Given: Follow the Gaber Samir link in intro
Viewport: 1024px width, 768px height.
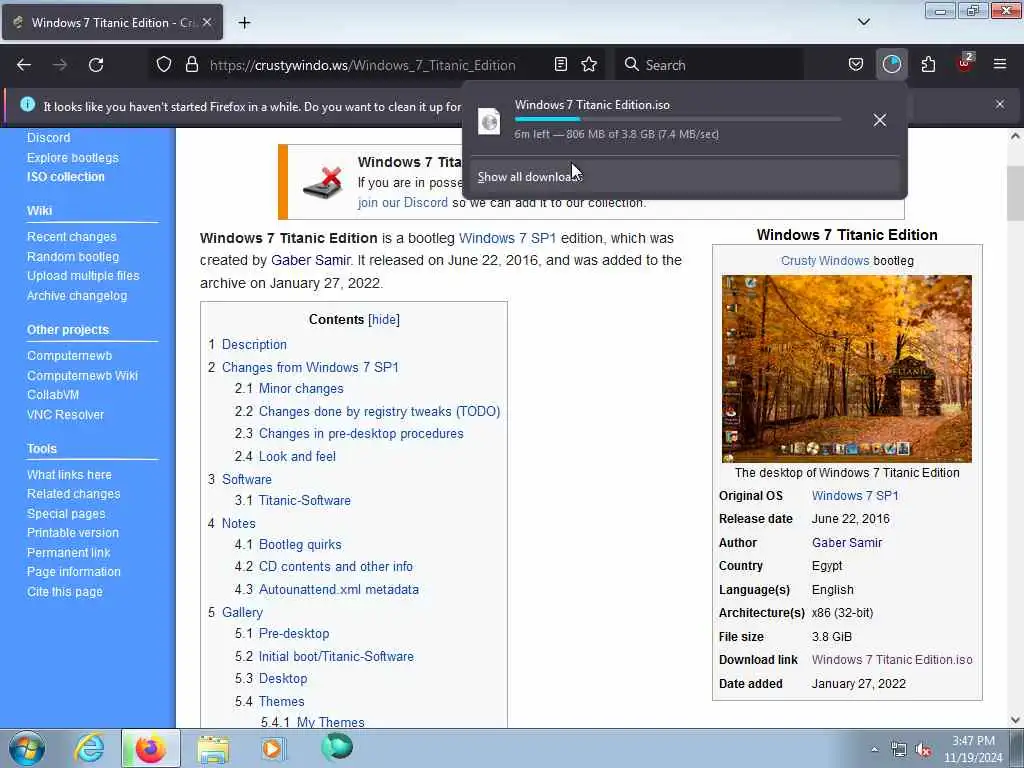Looking at the screenshot, I should click(311, 260).
